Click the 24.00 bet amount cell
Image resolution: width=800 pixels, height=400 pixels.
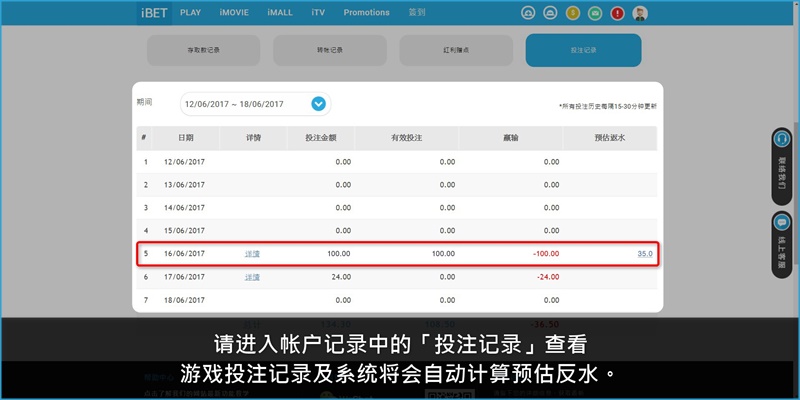[341, 277]
